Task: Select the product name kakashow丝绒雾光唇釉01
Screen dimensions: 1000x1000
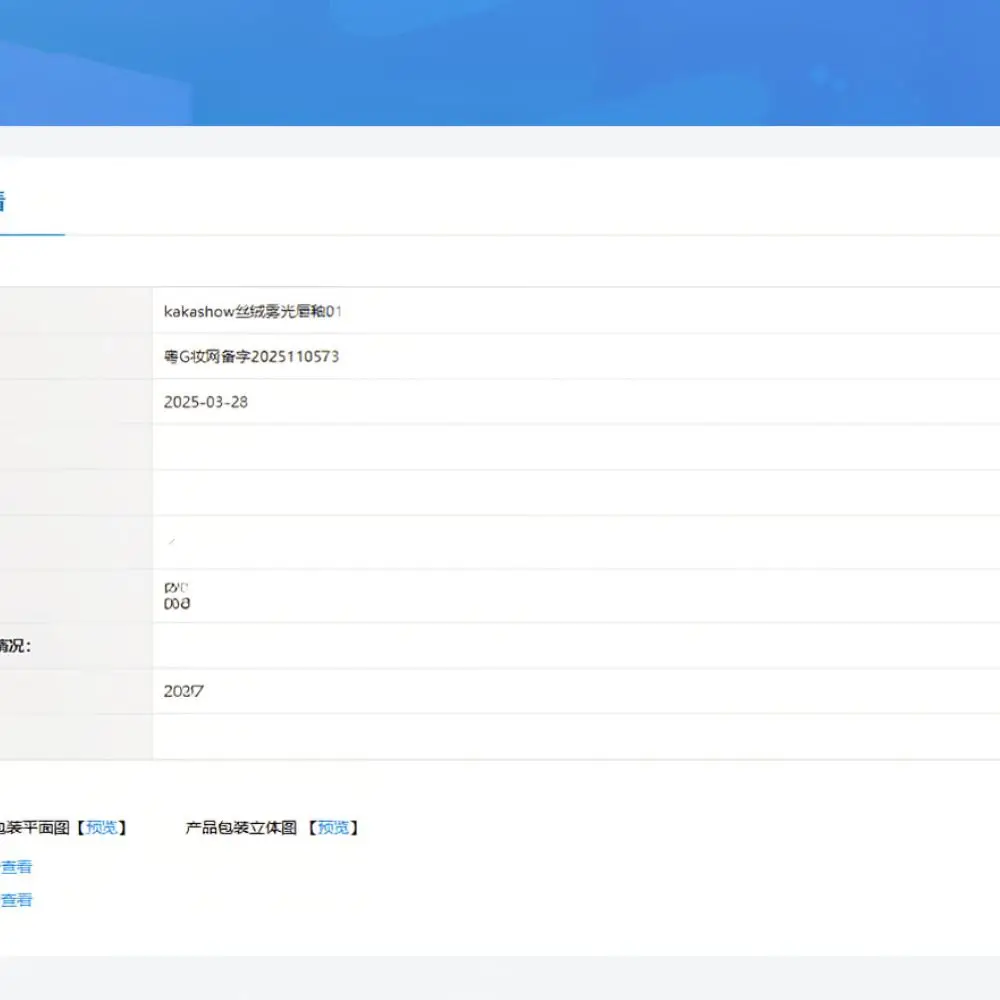Action: point(253,311)
